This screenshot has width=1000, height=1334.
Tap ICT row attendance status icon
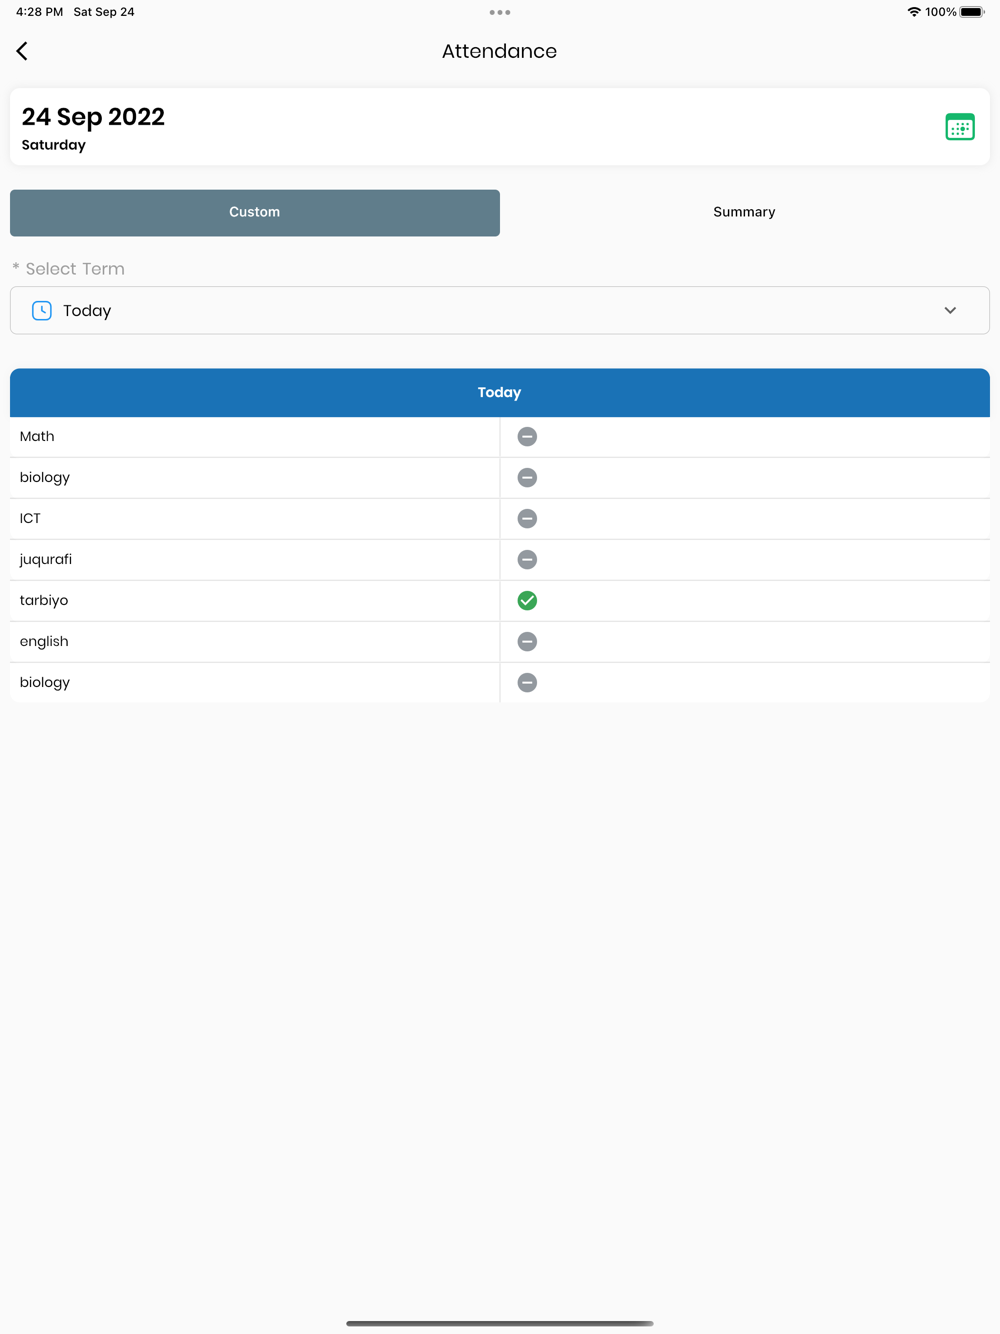[527, 519]
